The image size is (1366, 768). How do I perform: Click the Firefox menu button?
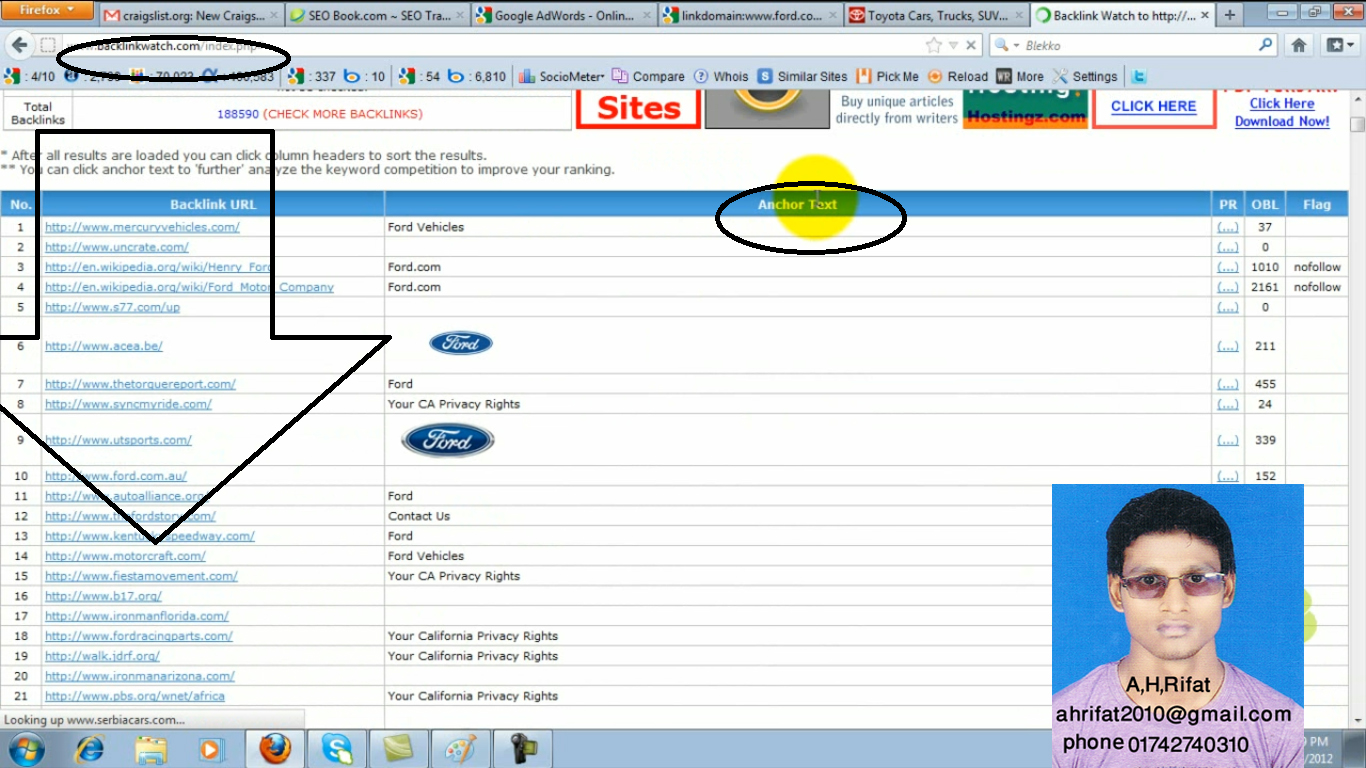pyautogui.click(x=48, y=10)
